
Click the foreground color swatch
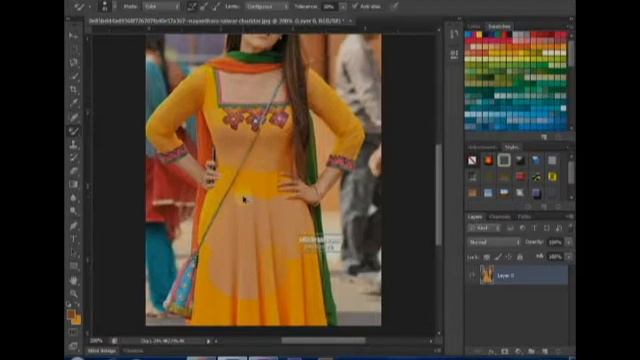[x=71, y=315]
